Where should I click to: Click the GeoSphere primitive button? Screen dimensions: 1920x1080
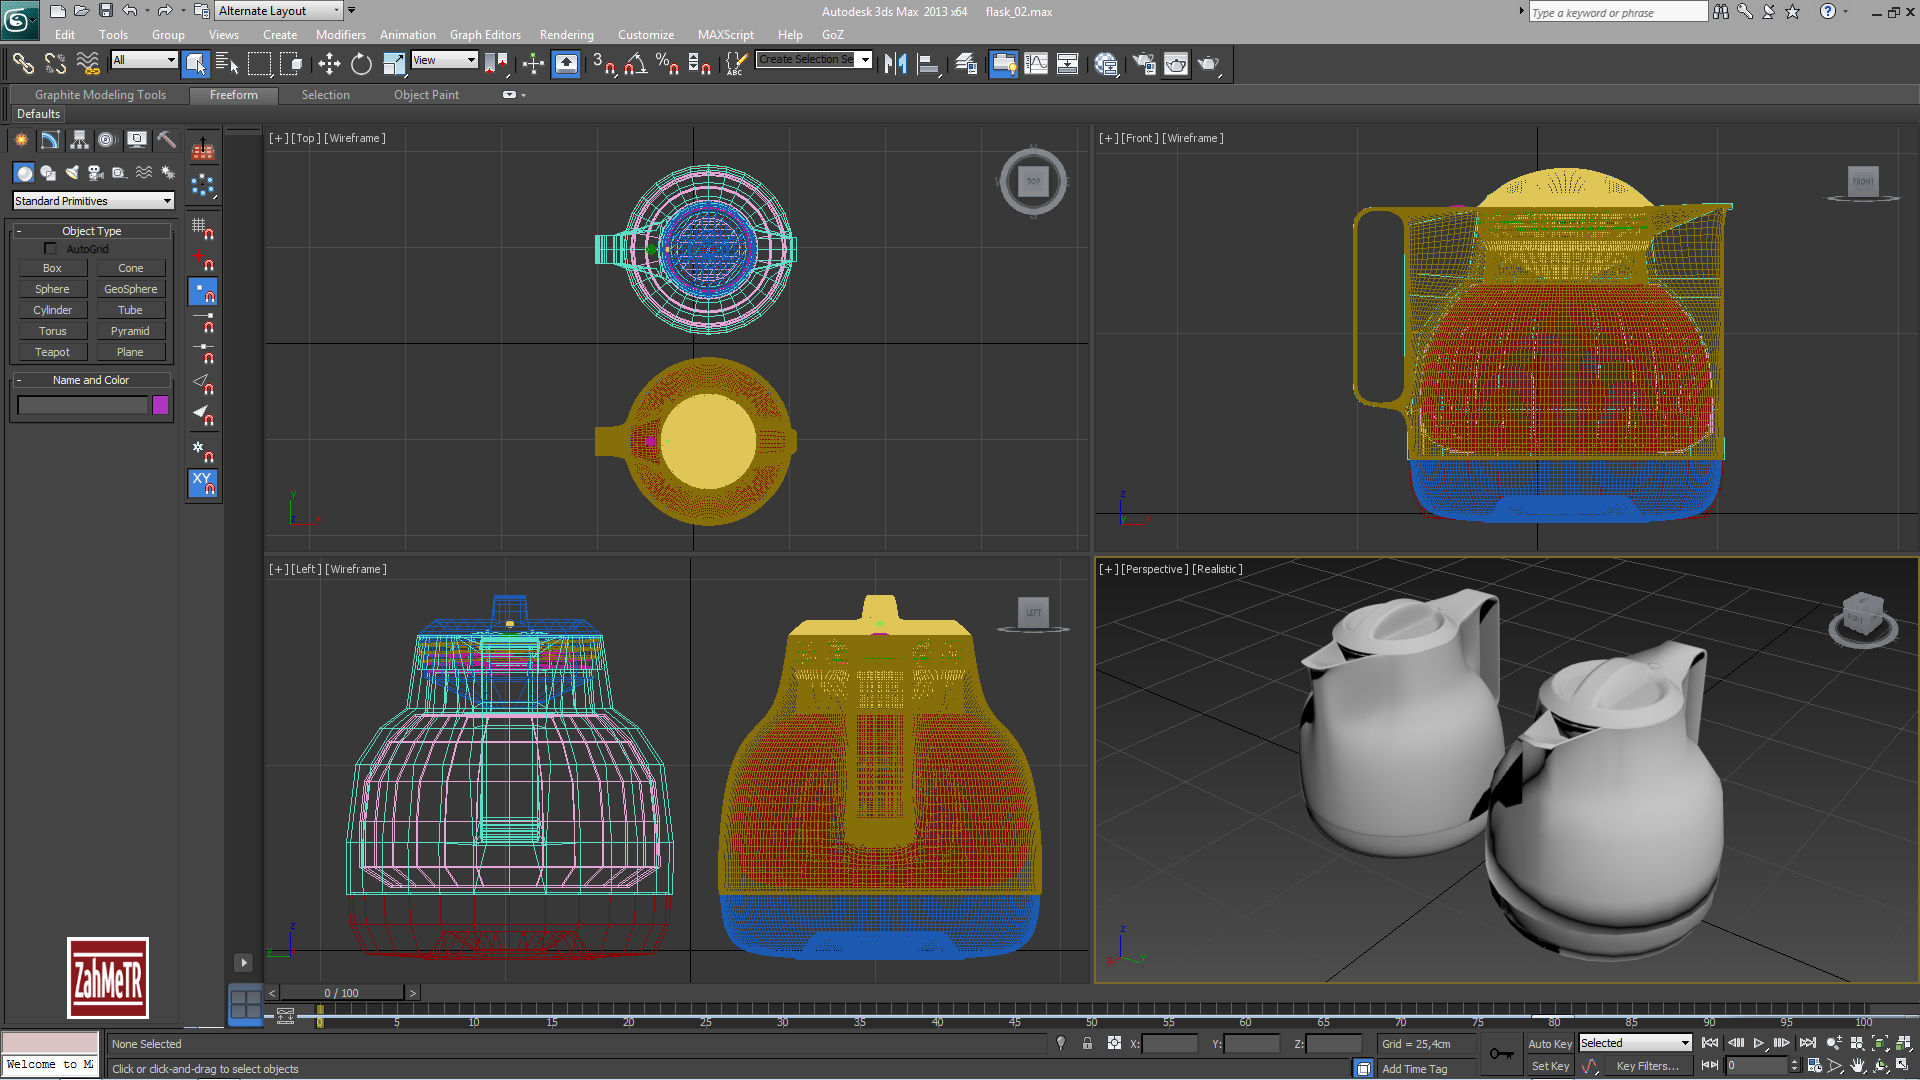click(x=130, y=289)
